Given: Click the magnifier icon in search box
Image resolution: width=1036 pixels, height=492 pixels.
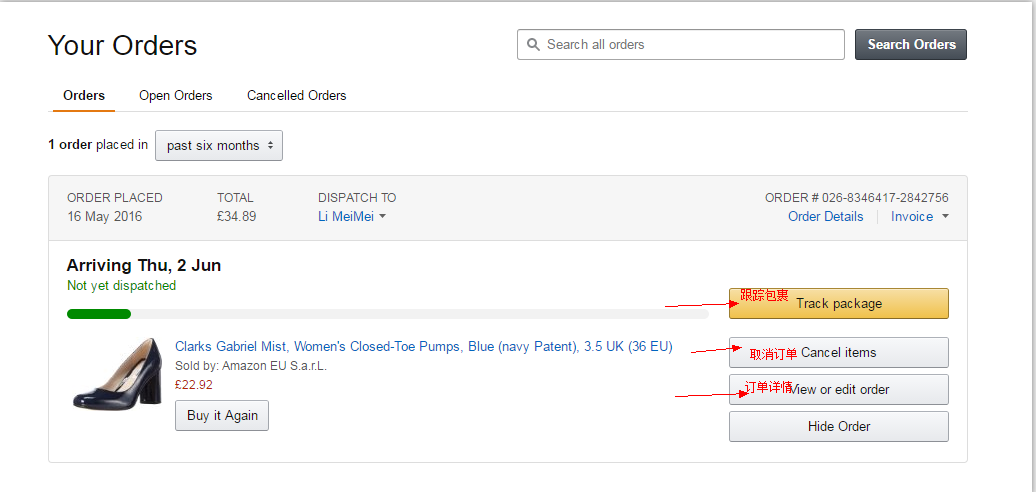Looking at the screenshot, I should 533,45.
